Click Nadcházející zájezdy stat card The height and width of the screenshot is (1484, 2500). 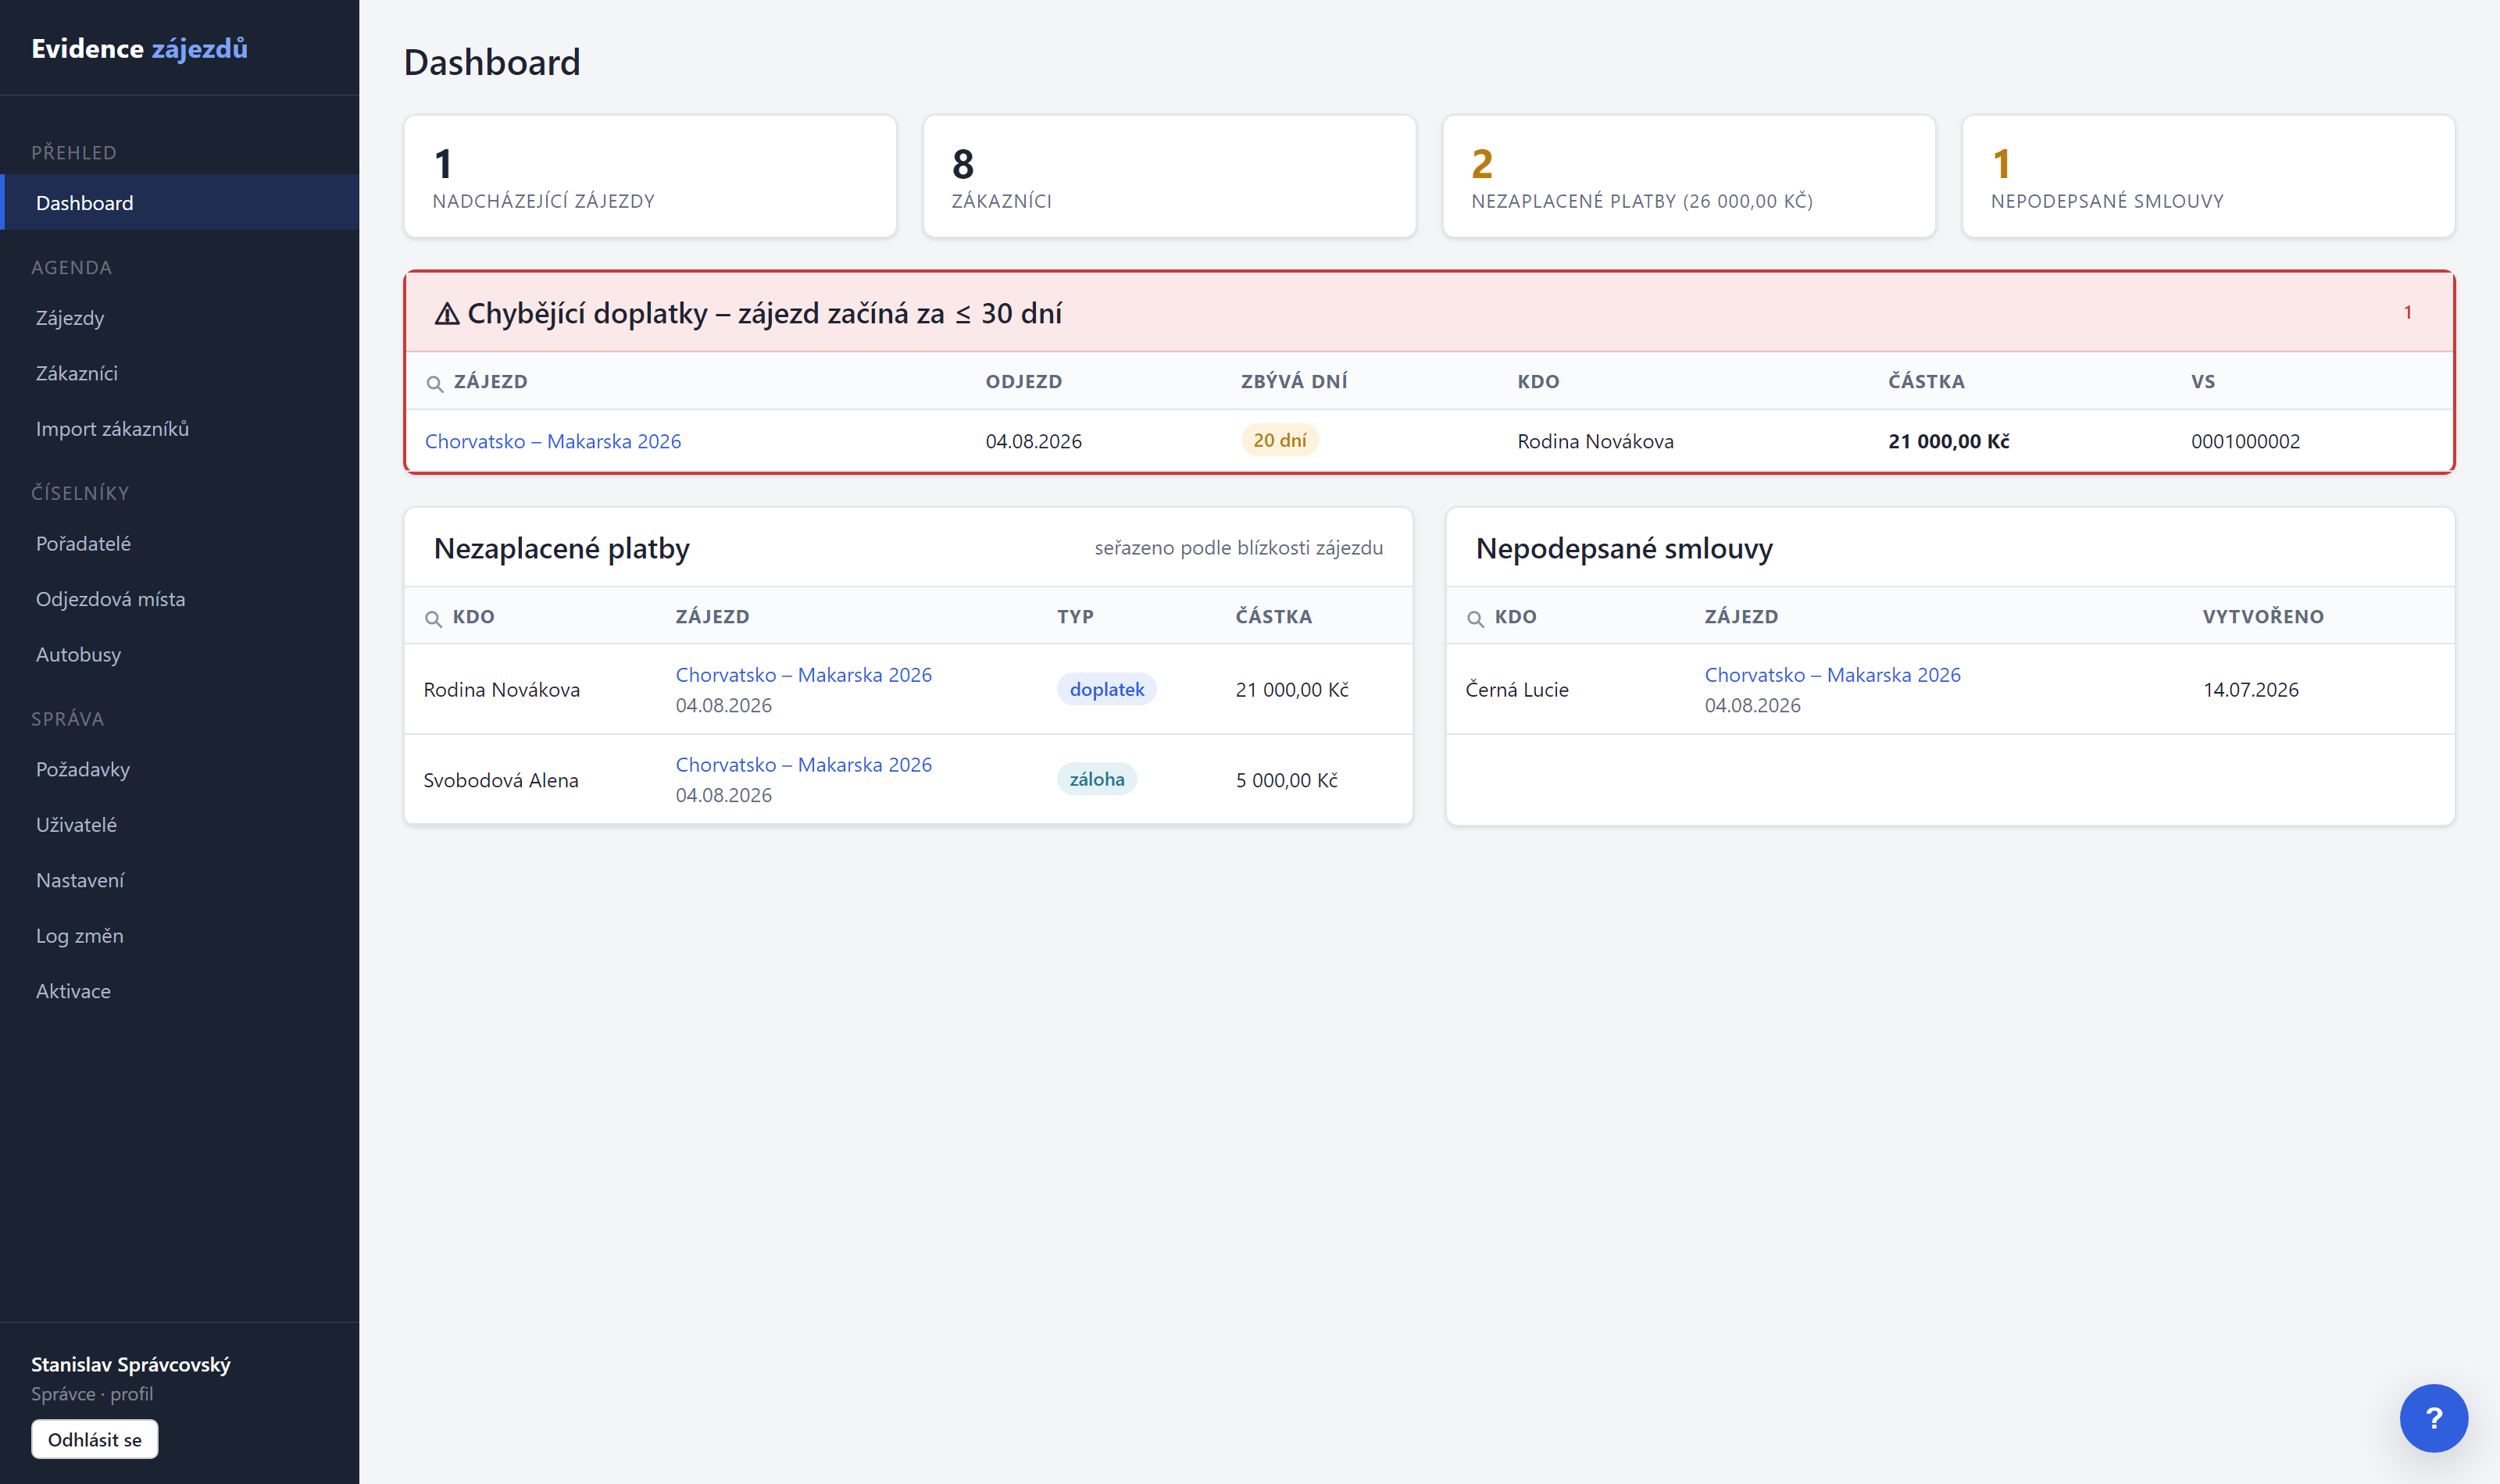pos(650,176)
